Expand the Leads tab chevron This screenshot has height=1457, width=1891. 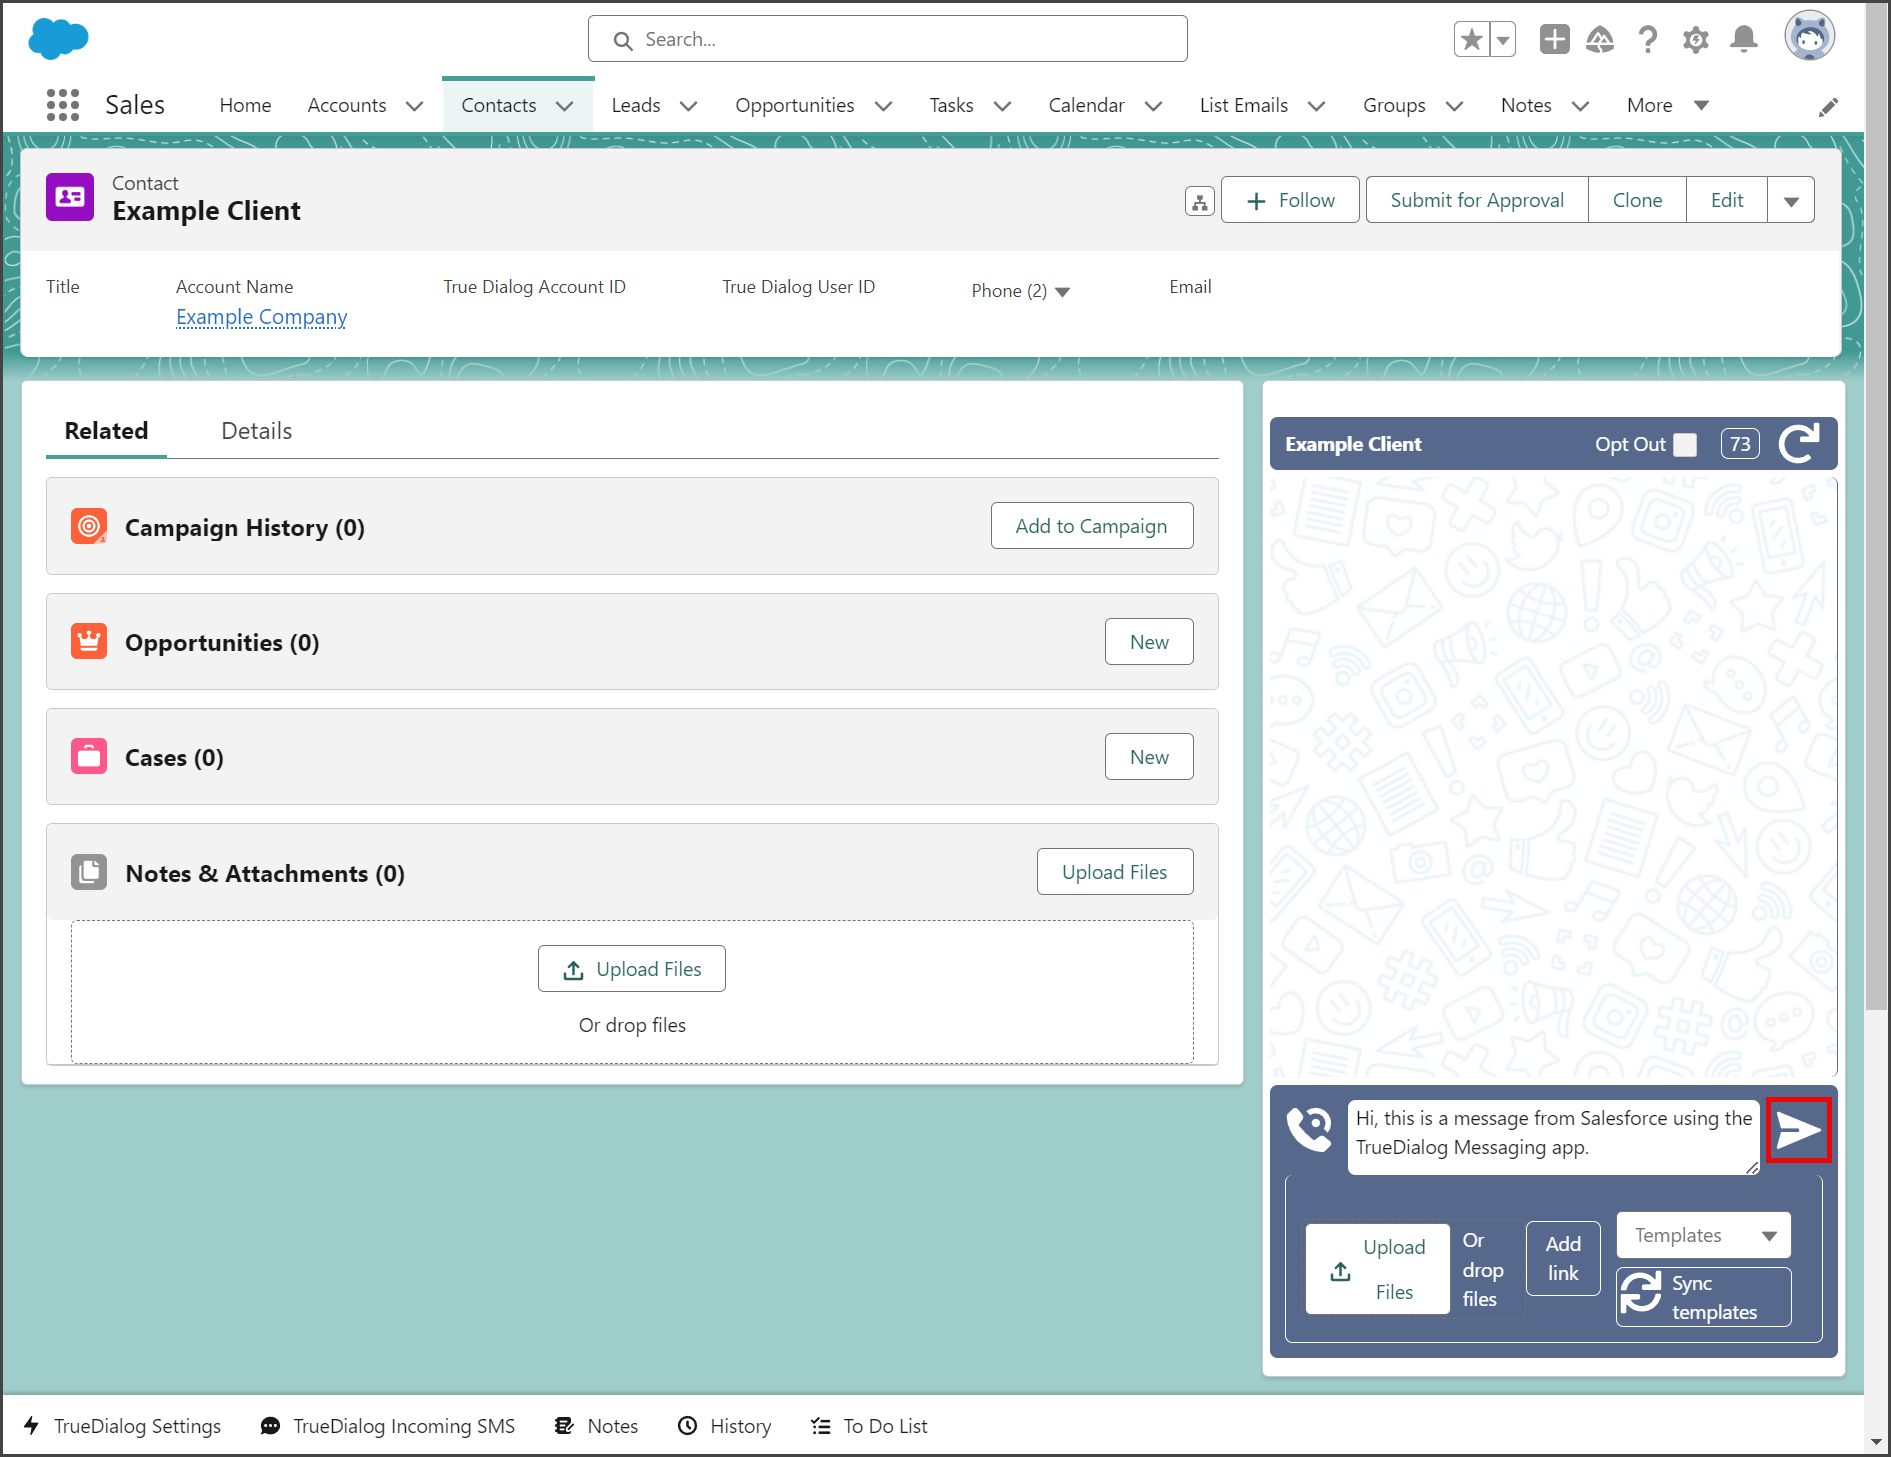(688, 106)
